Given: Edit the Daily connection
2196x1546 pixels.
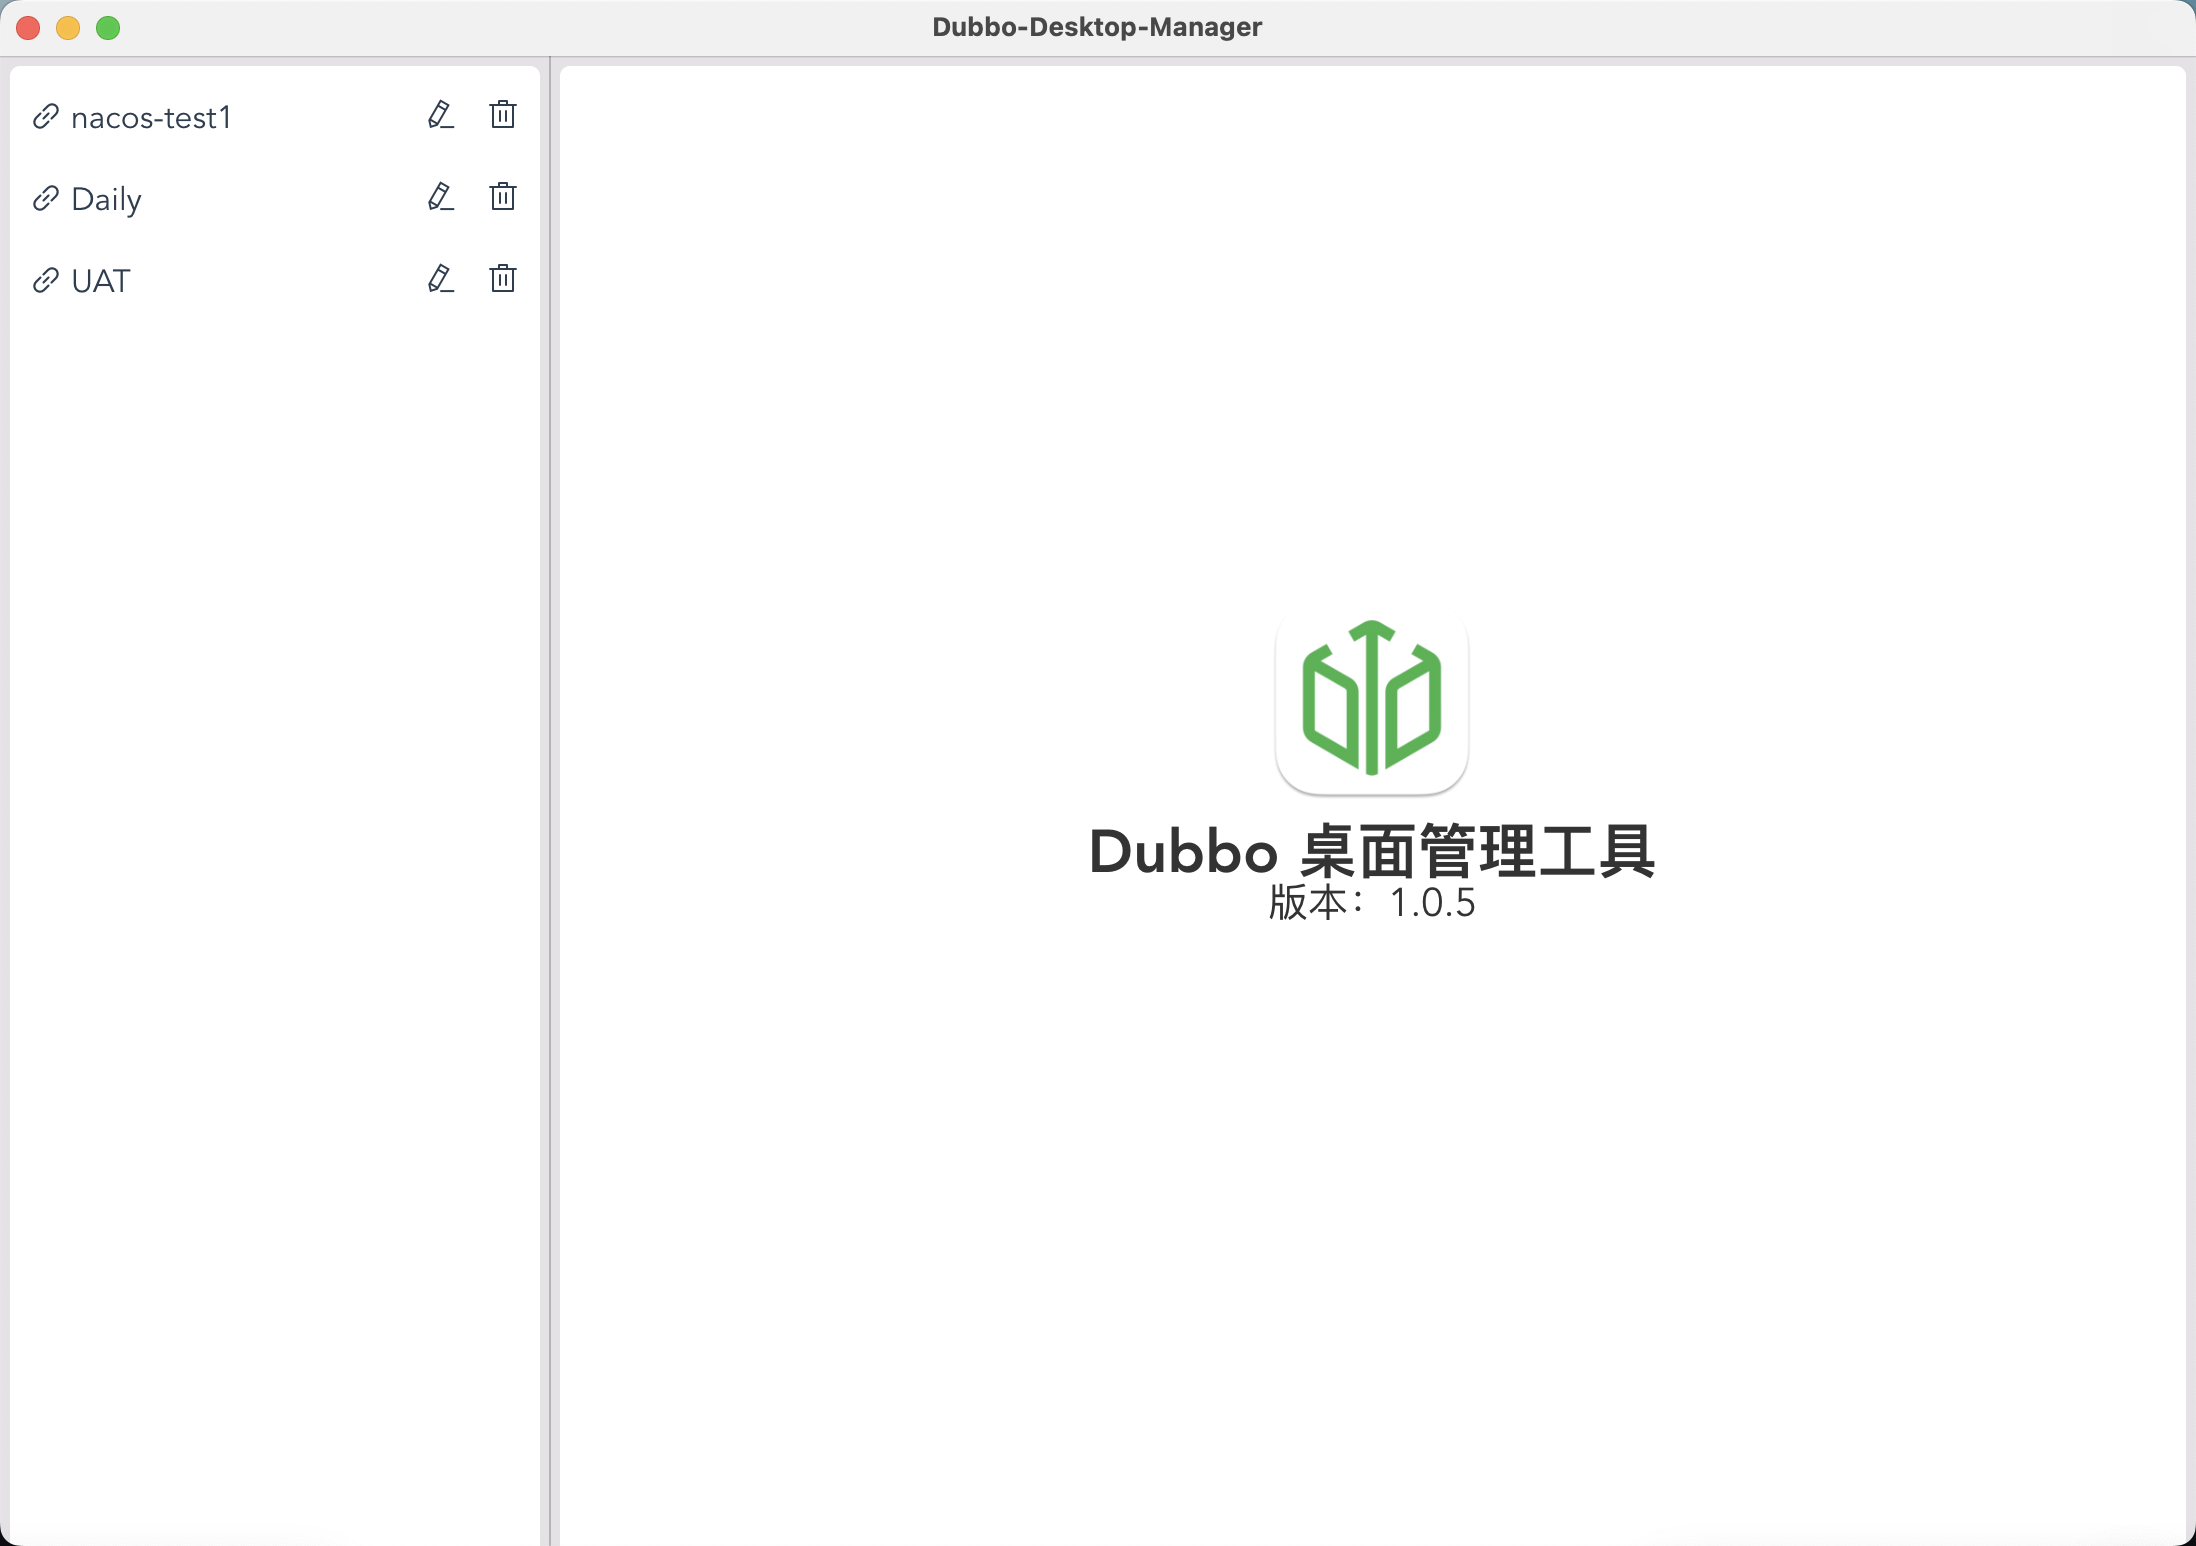Looking at the screenshot, I should 441,197.
